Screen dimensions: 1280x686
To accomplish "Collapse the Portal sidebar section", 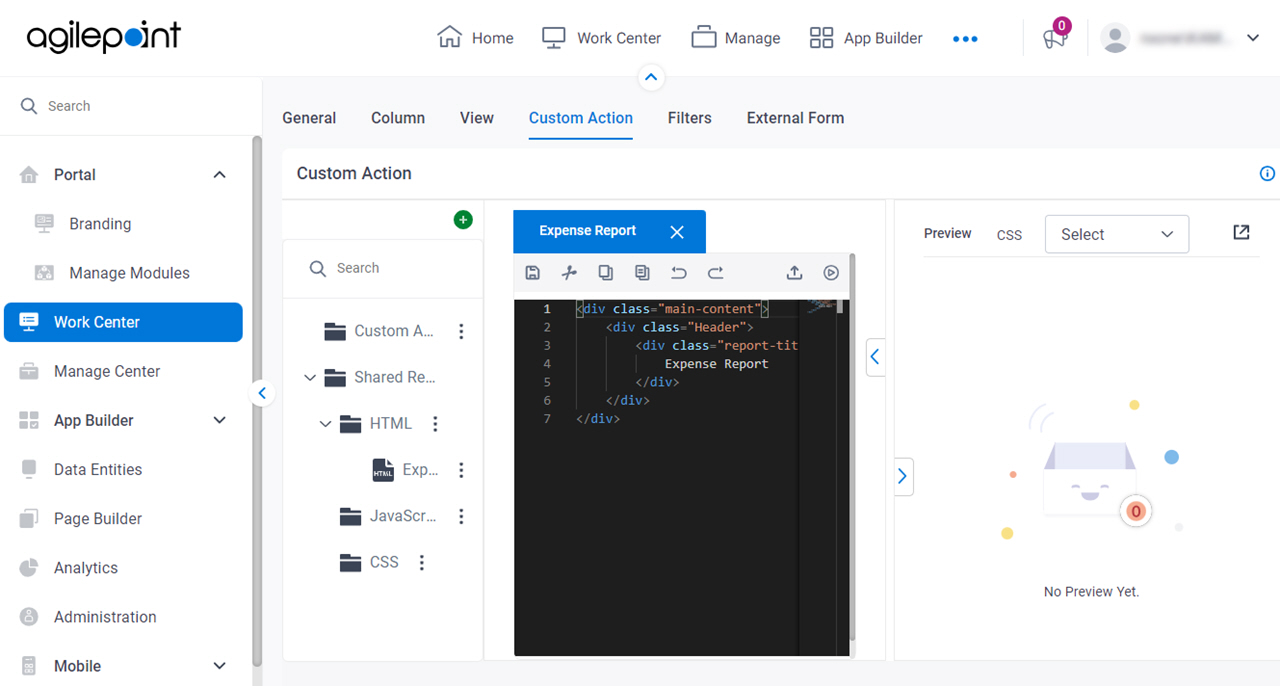I will pyautogui.click(x=220, y=175).
